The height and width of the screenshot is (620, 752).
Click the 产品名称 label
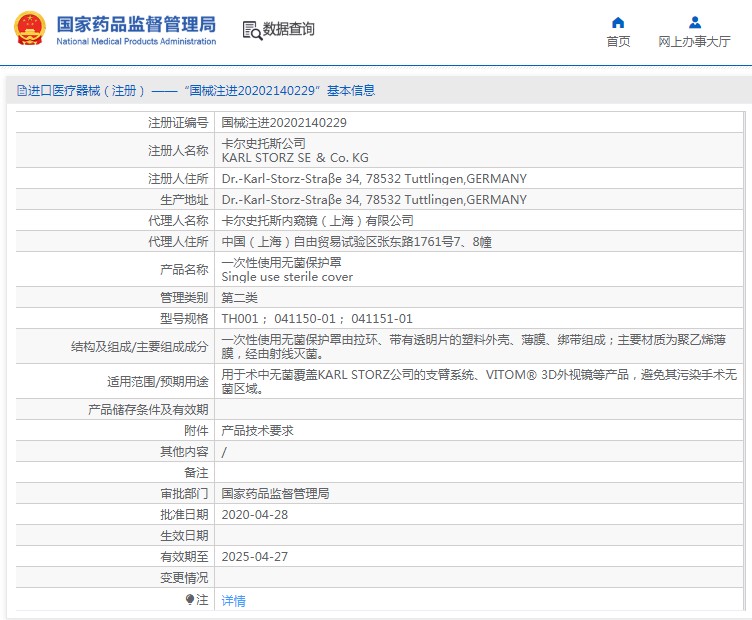click(184, 269)
